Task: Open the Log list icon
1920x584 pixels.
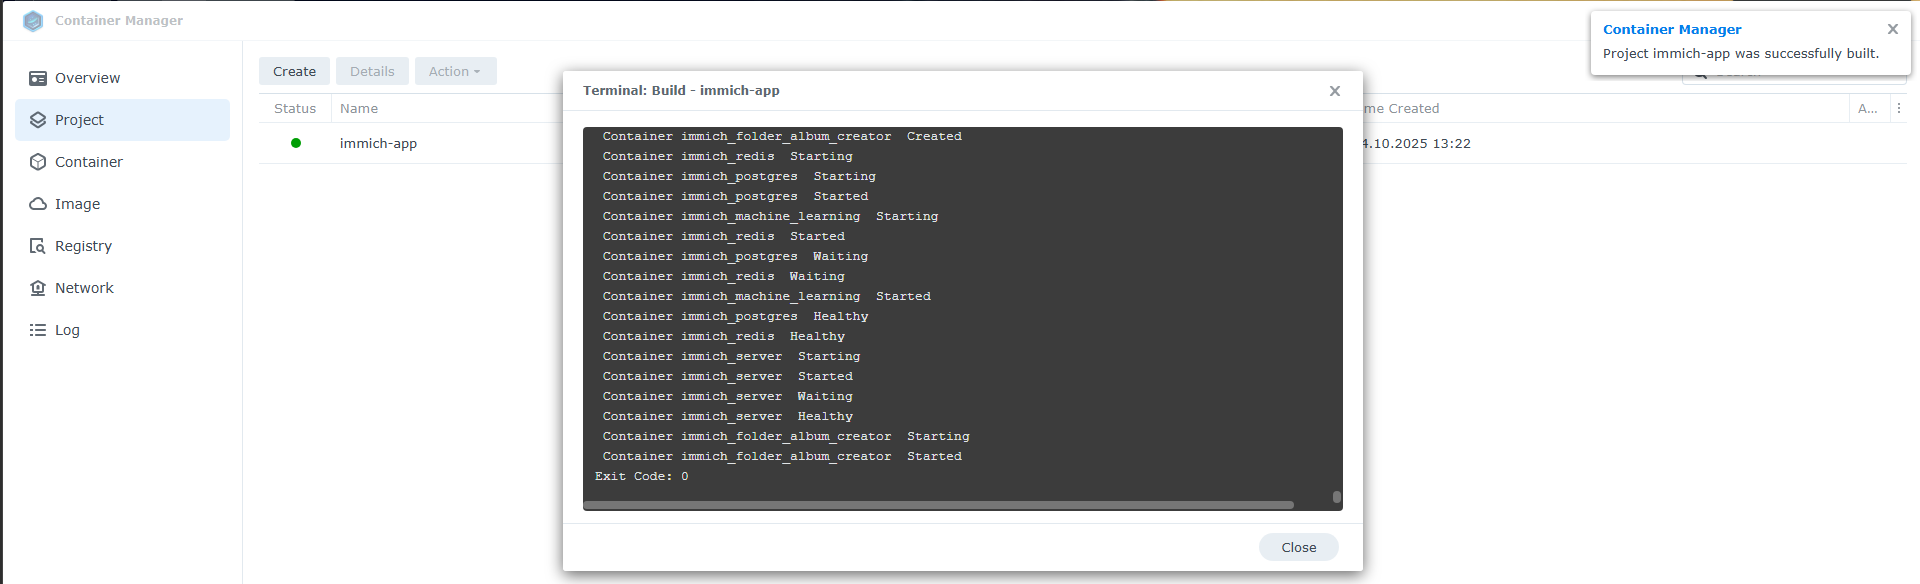Action: (x=38, y=330)
